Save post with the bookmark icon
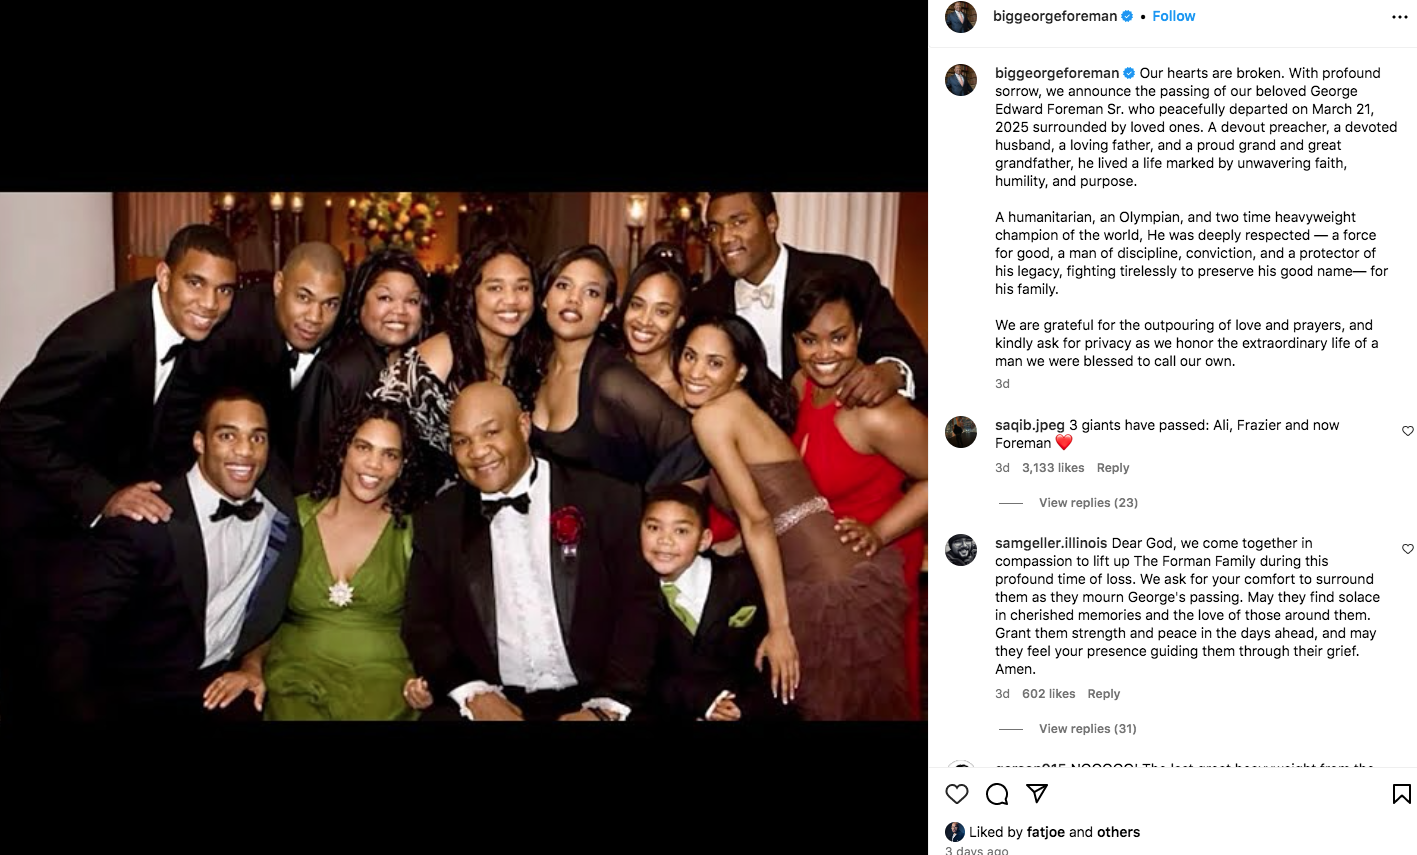This screenshot has height=855, width=1417. pos(1401,794)
